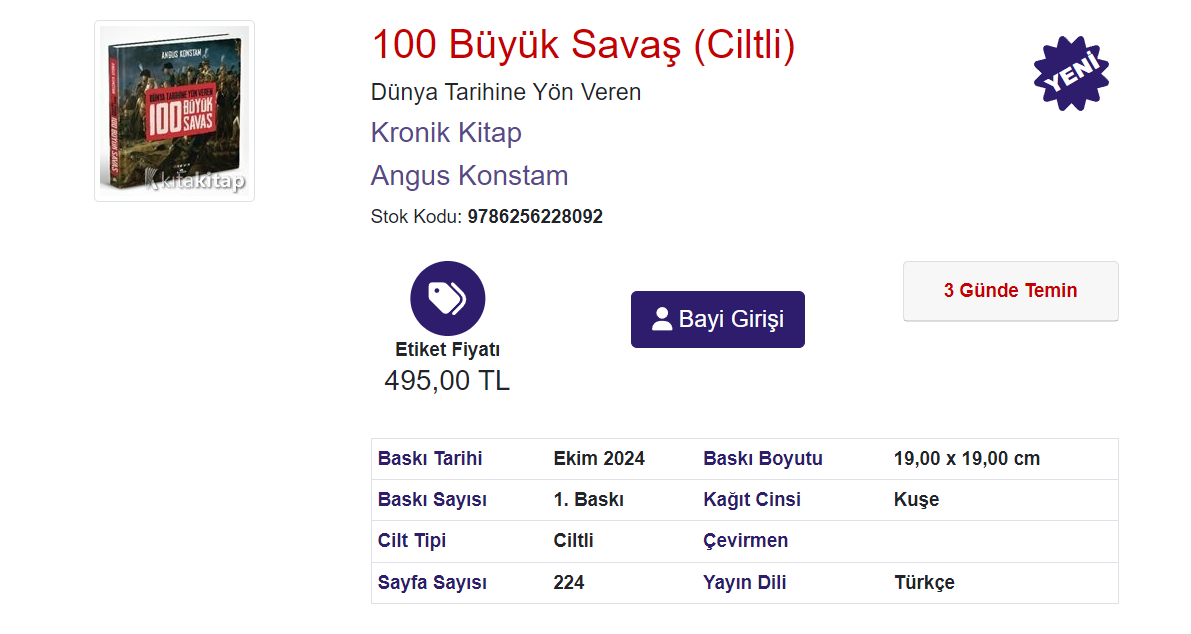Click the 100 Büyük Savaş (Ciltli) title
The height and width of the screenshot is (634, 1191).
pos(583,45)
